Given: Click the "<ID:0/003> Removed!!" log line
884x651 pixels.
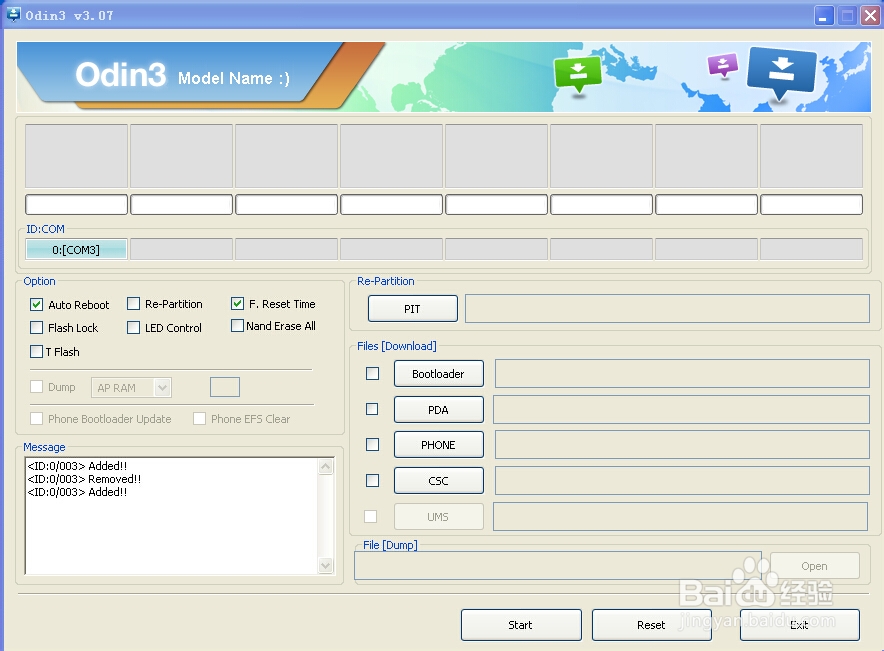Looking at the screenshot, I should (84, 479).
